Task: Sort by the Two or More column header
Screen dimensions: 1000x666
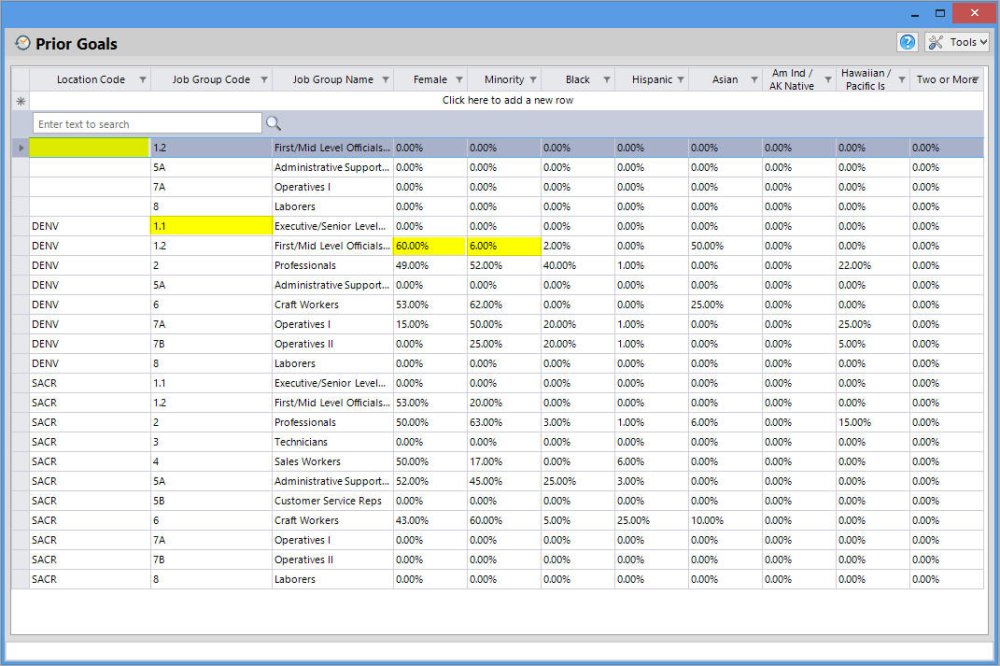Action: click(948, 79)
